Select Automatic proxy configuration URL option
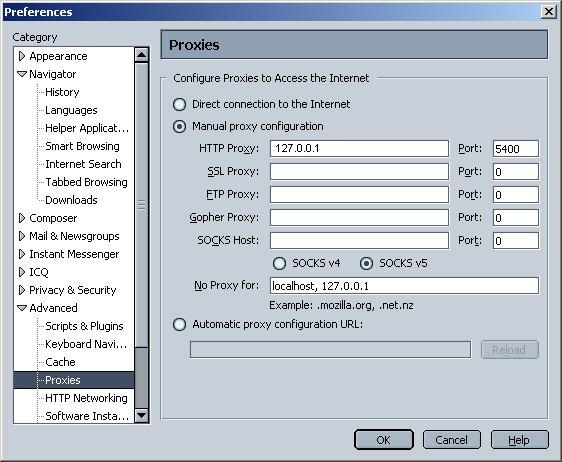This screenshot has height=462, width=562. pos(179,325)
